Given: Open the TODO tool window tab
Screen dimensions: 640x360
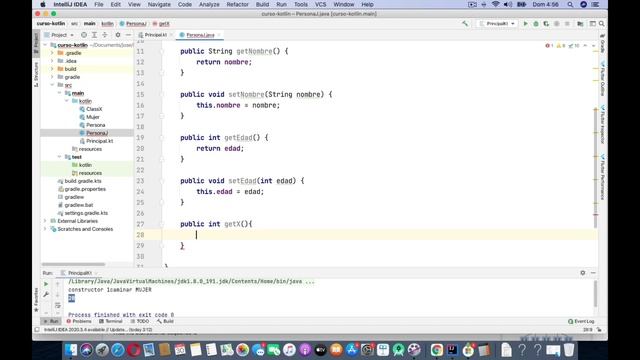Looking at the screenshot, I should click(140, 321).
